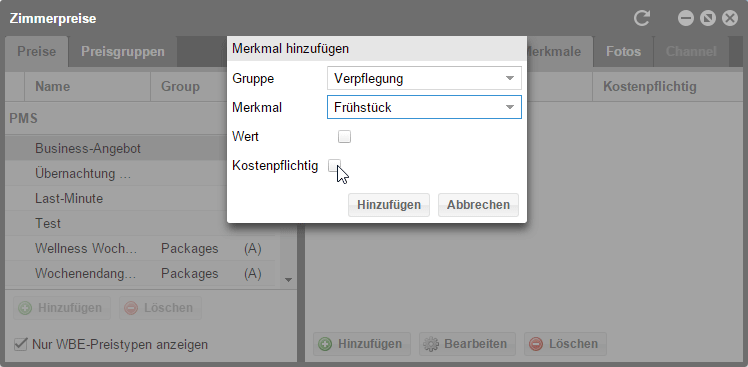Click the refresh icon in title bar

pyautogui.click(x=642, y=19)
